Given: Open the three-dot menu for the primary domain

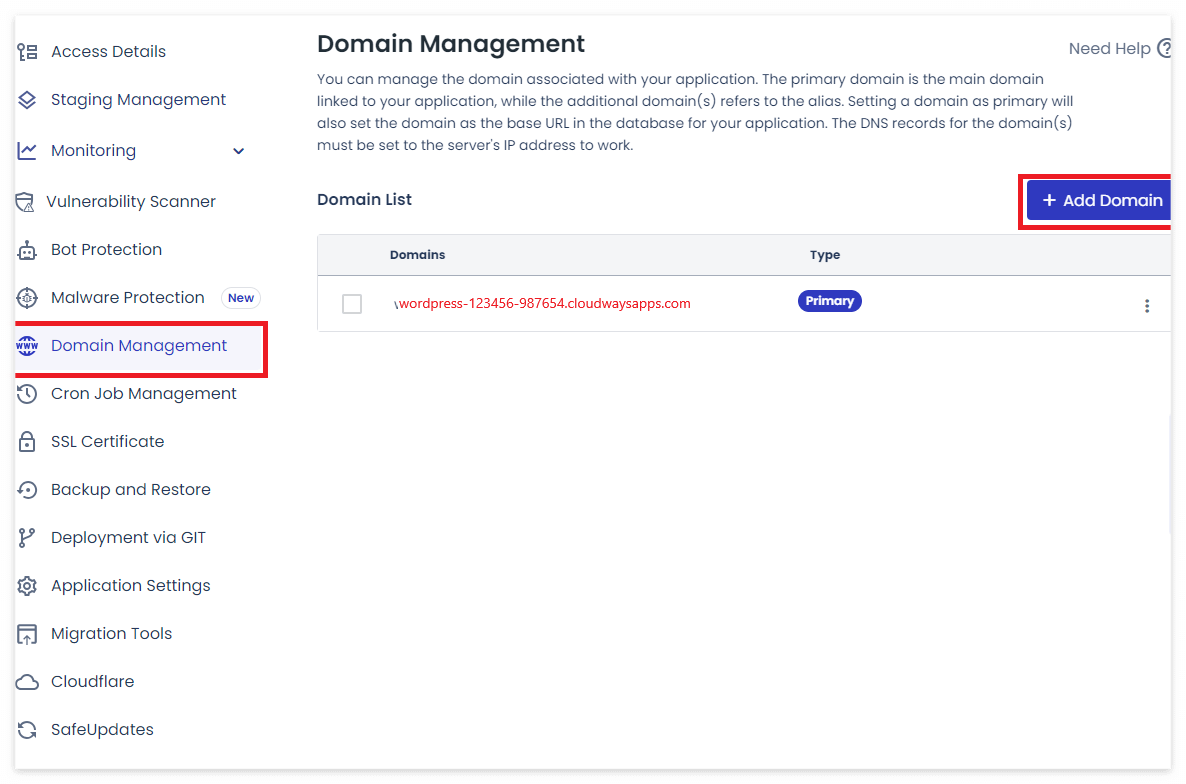Looking at the screenshot, I should click(1147, 306).
